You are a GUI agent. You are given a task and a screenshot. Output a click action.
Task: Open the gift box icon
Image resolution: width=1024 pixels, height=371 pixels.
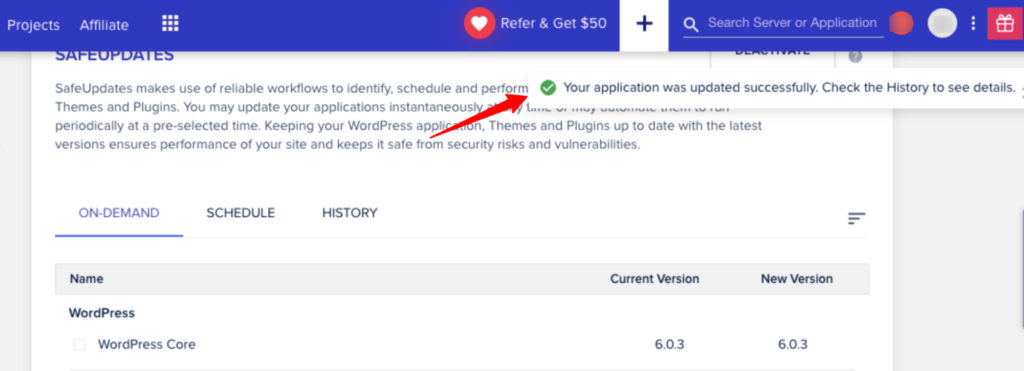(1005, 24)
